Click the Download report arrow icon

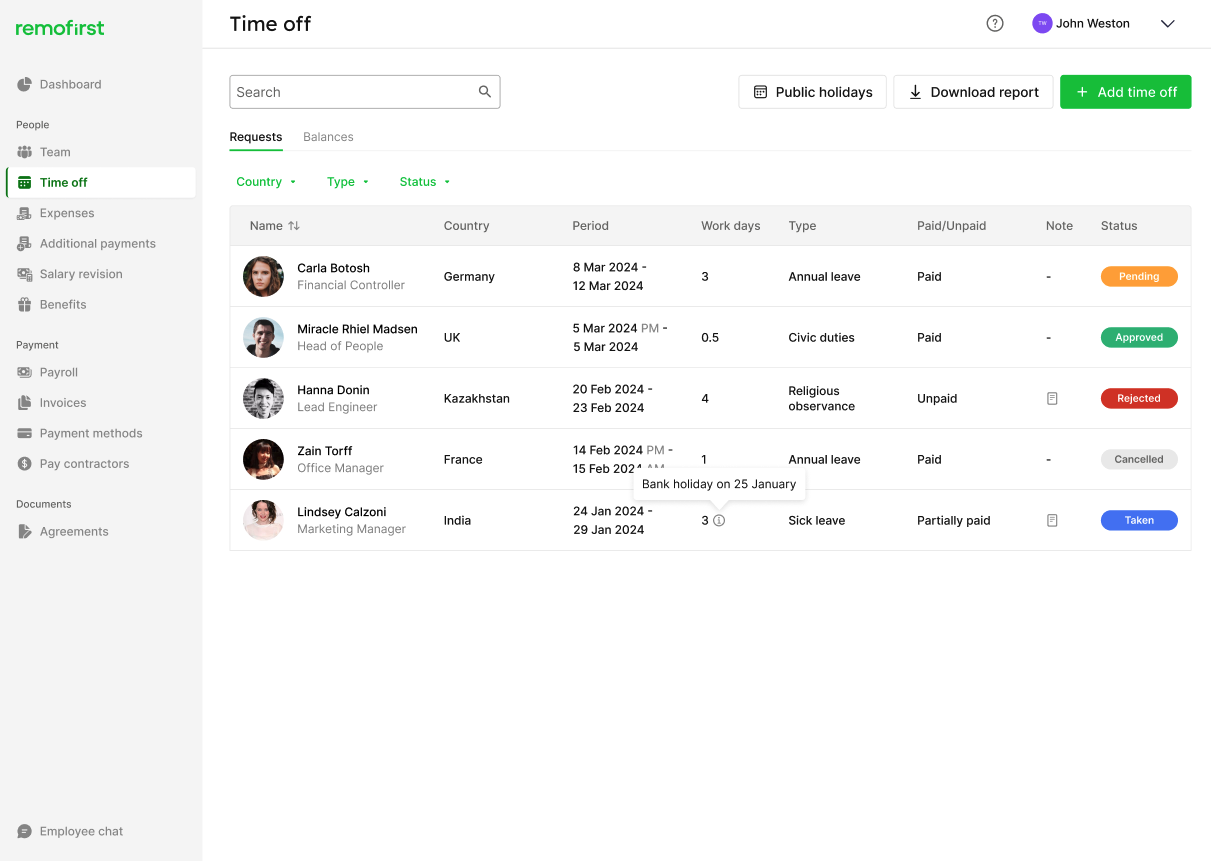[915, 92]
